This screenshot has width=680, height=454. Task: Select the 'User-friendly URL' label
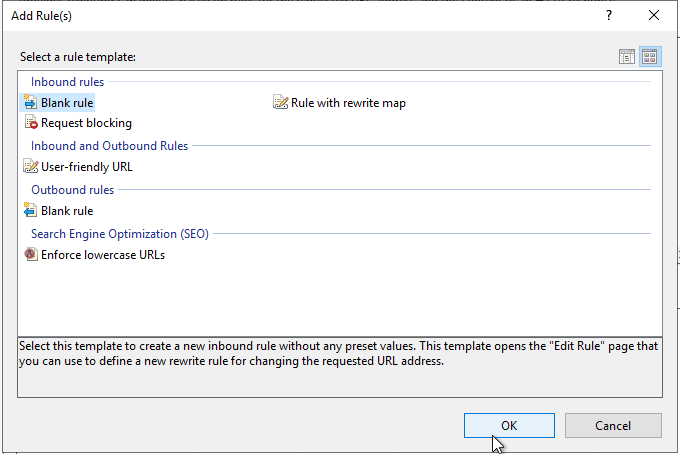click(x=87, y=167)
